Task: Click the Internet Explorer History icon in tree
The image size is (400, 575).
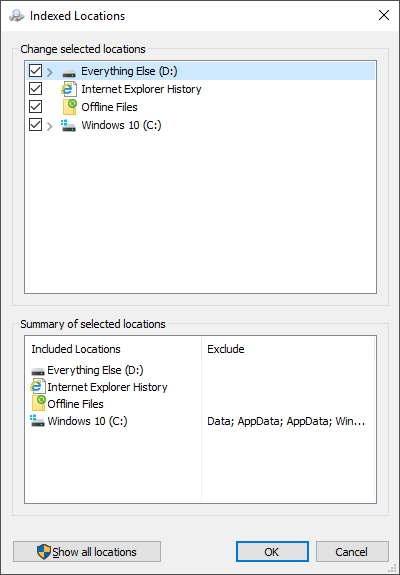Action: point(69,89)
